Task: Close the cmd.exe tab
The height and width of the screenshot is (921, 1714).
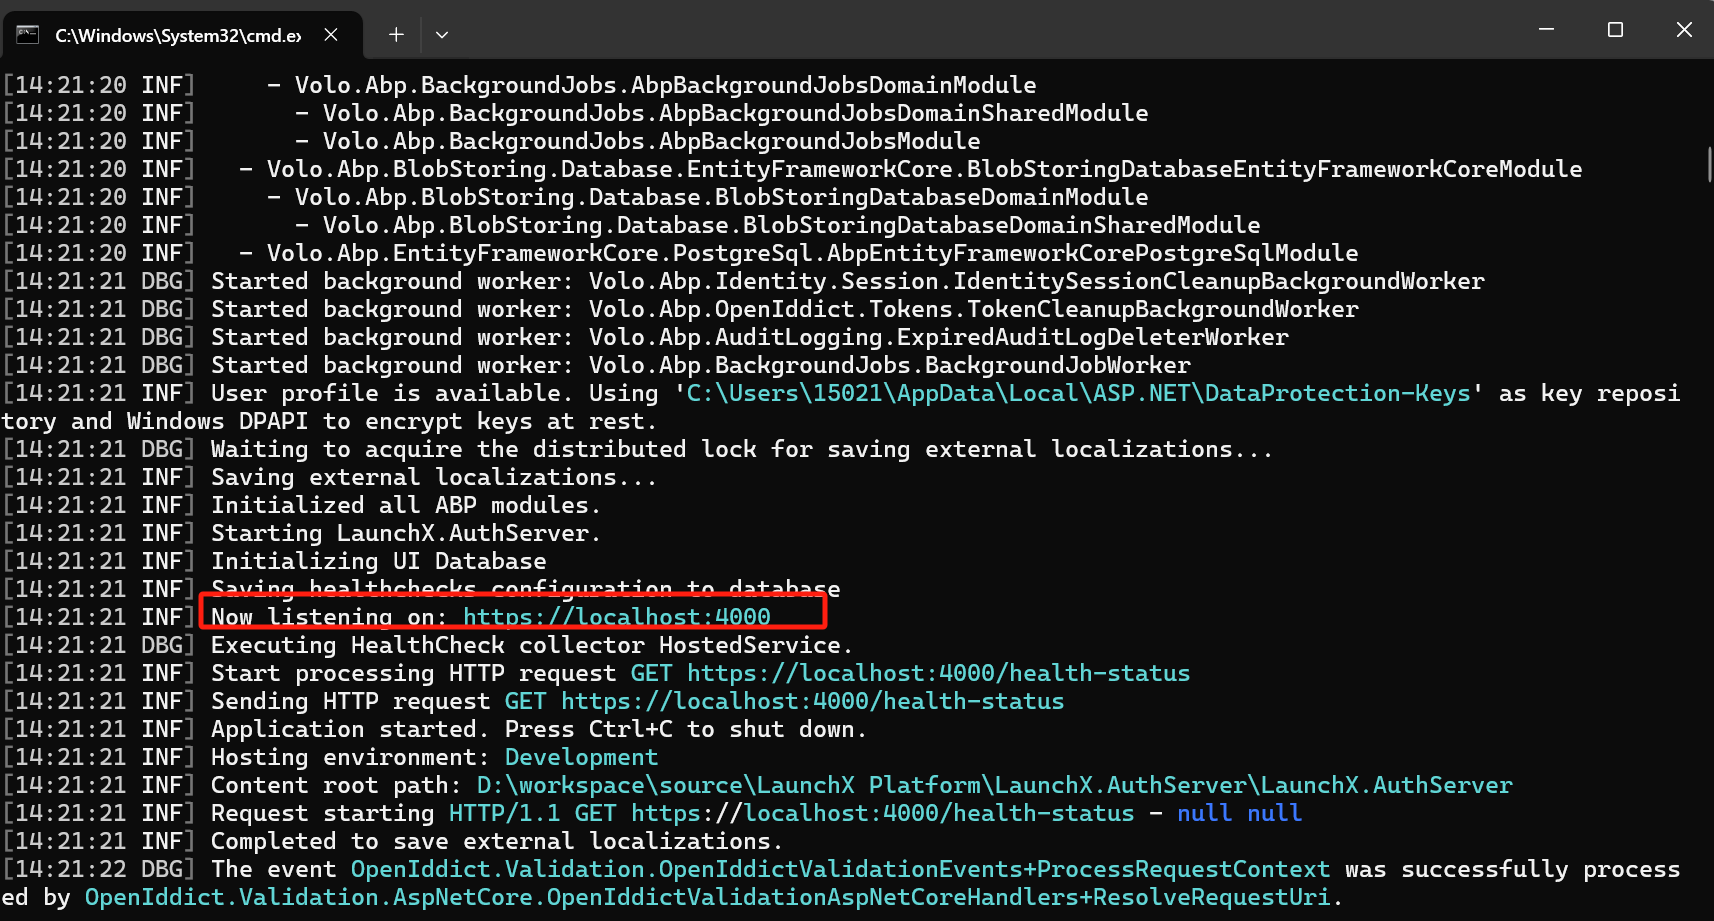Action: tap(331, 35)
